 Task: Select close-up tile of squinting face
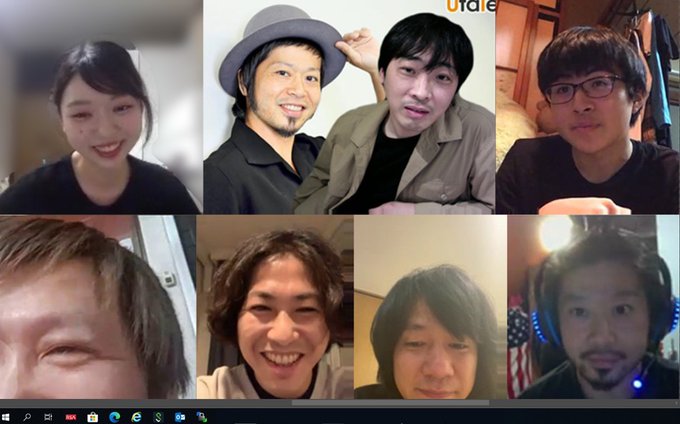(98, 307)
